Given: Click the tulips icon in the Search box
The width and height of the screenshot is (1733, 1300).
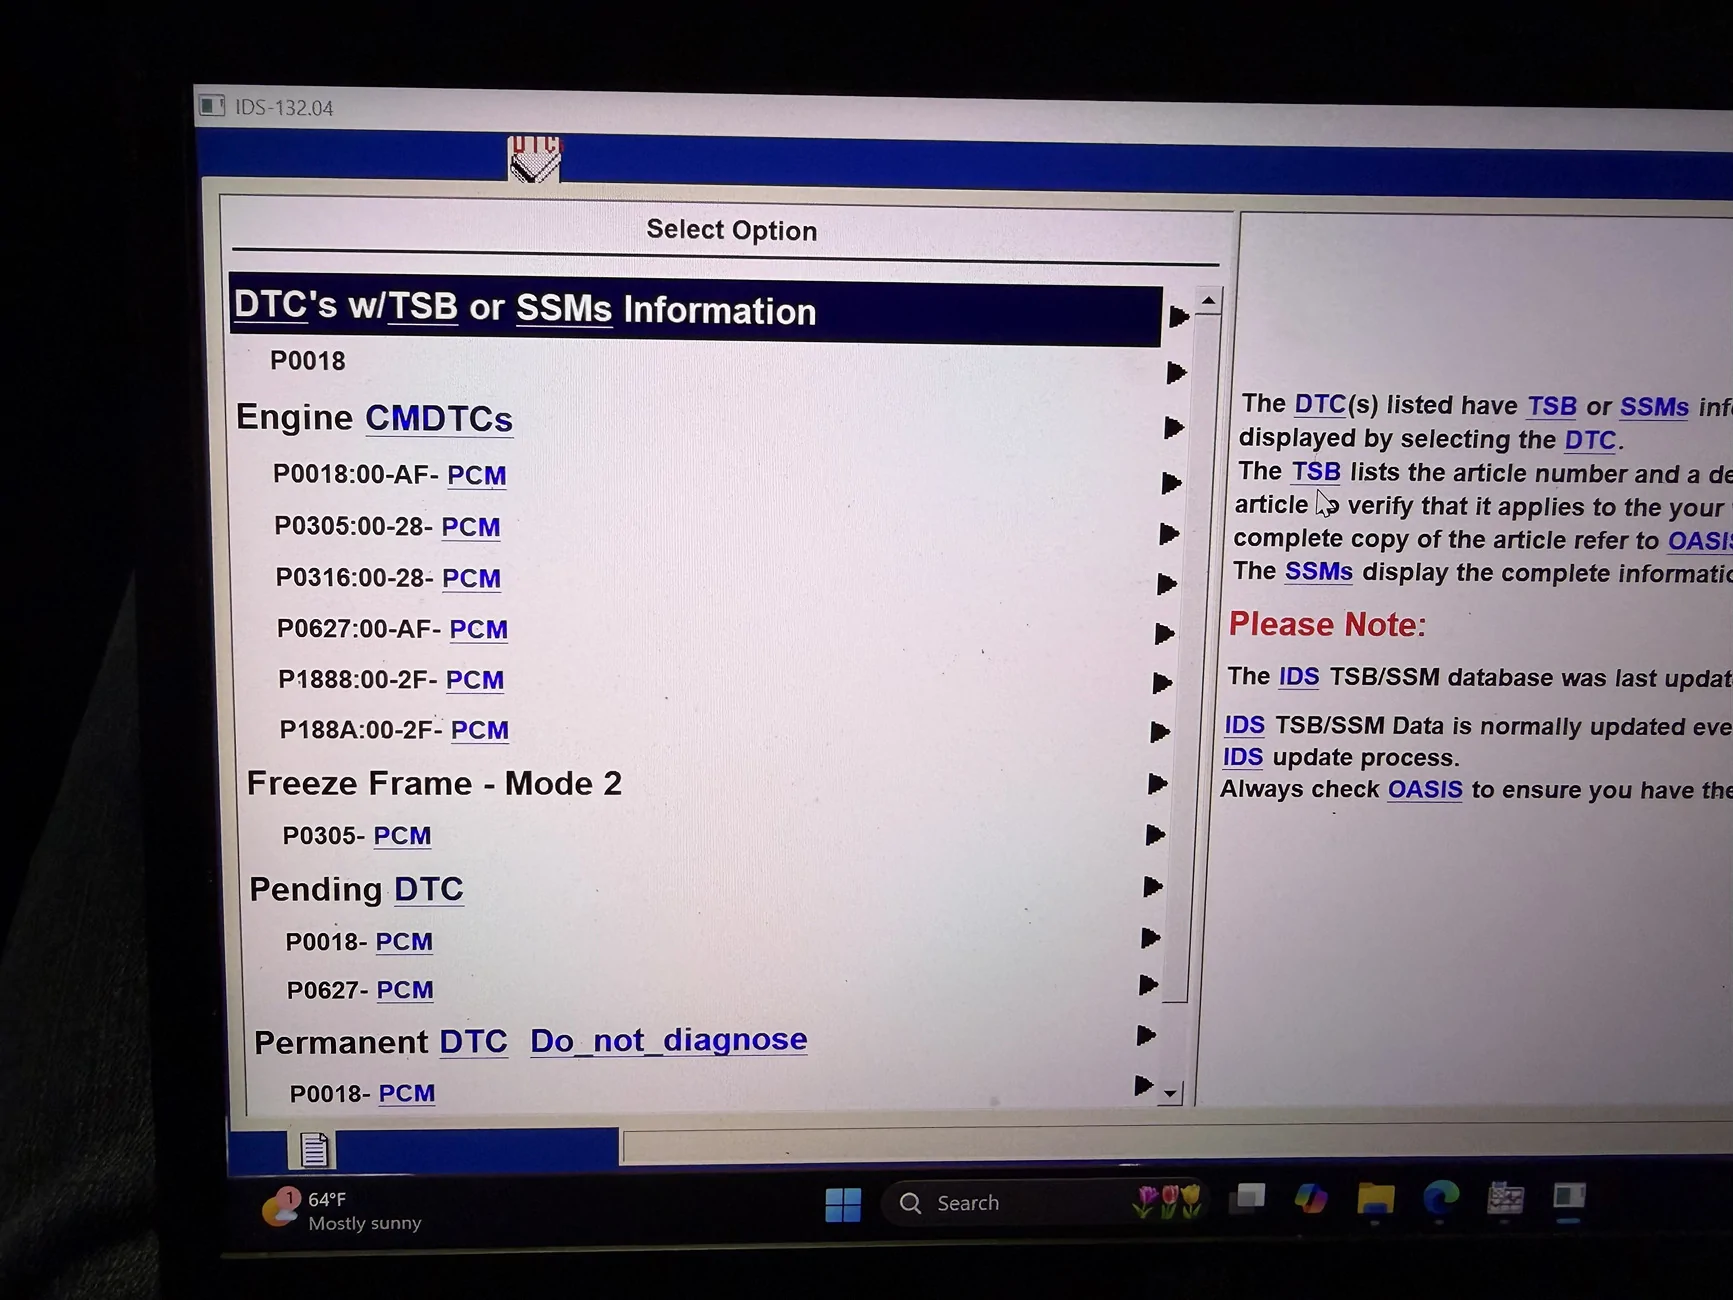Looking at the screenshot, I should tap(1167, 1200).
